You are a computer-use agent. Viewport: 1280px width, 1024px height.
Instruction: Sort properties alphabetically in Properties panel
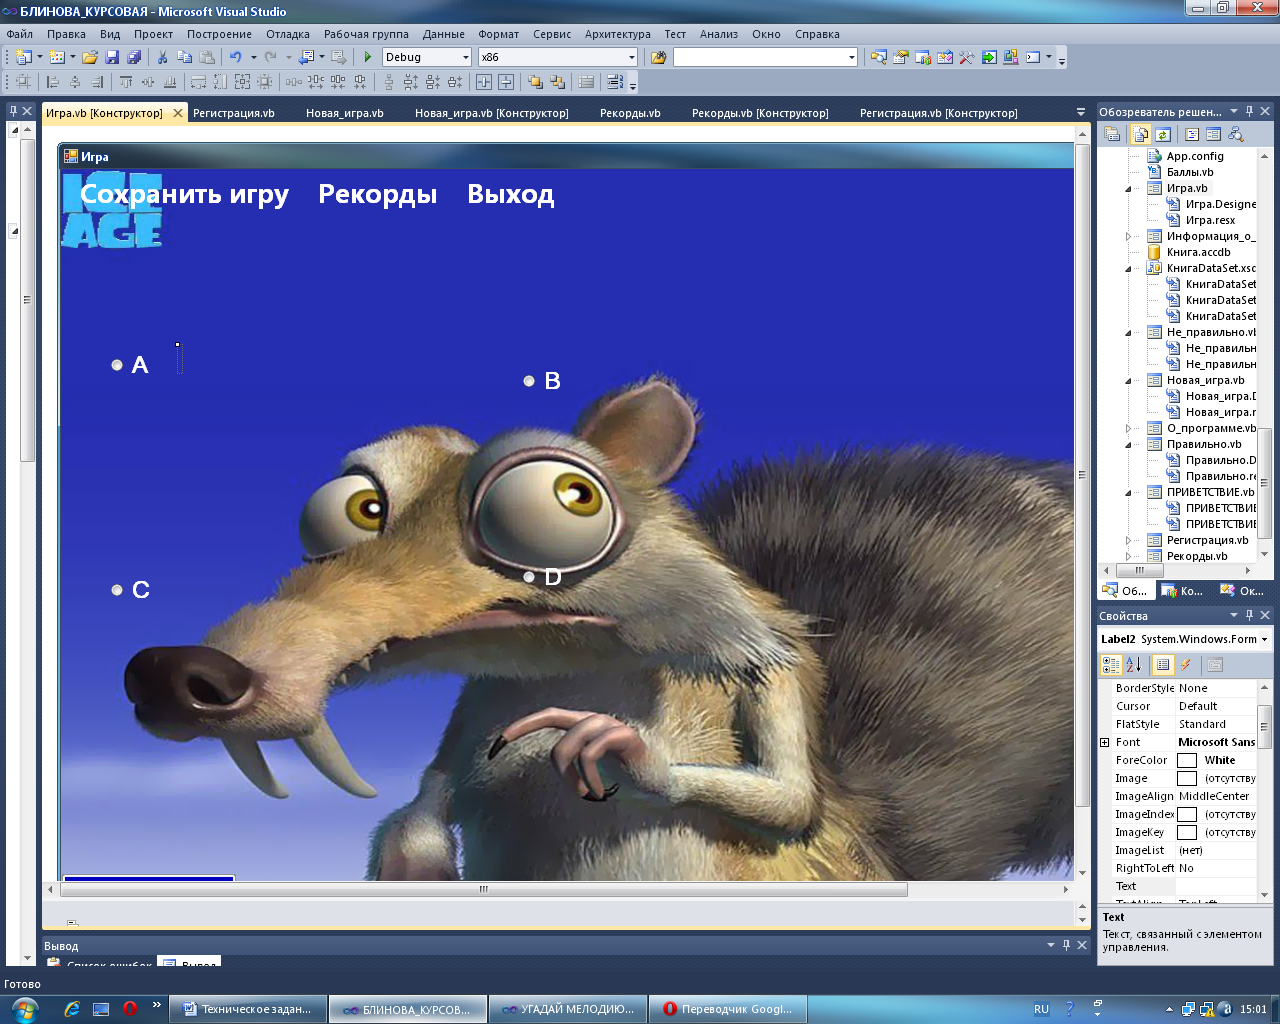(x=1134, y=664)
